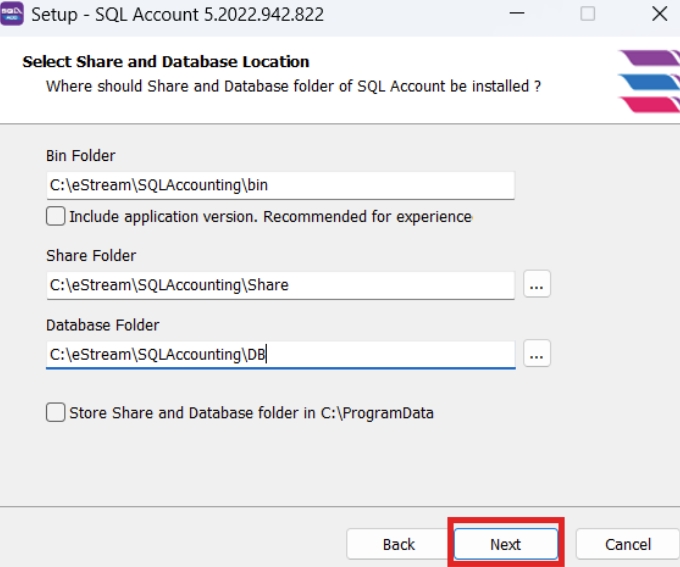Click the Select Share and Database Location heading
This screenshot has width=680, height=567.
[x=166, y=62]
